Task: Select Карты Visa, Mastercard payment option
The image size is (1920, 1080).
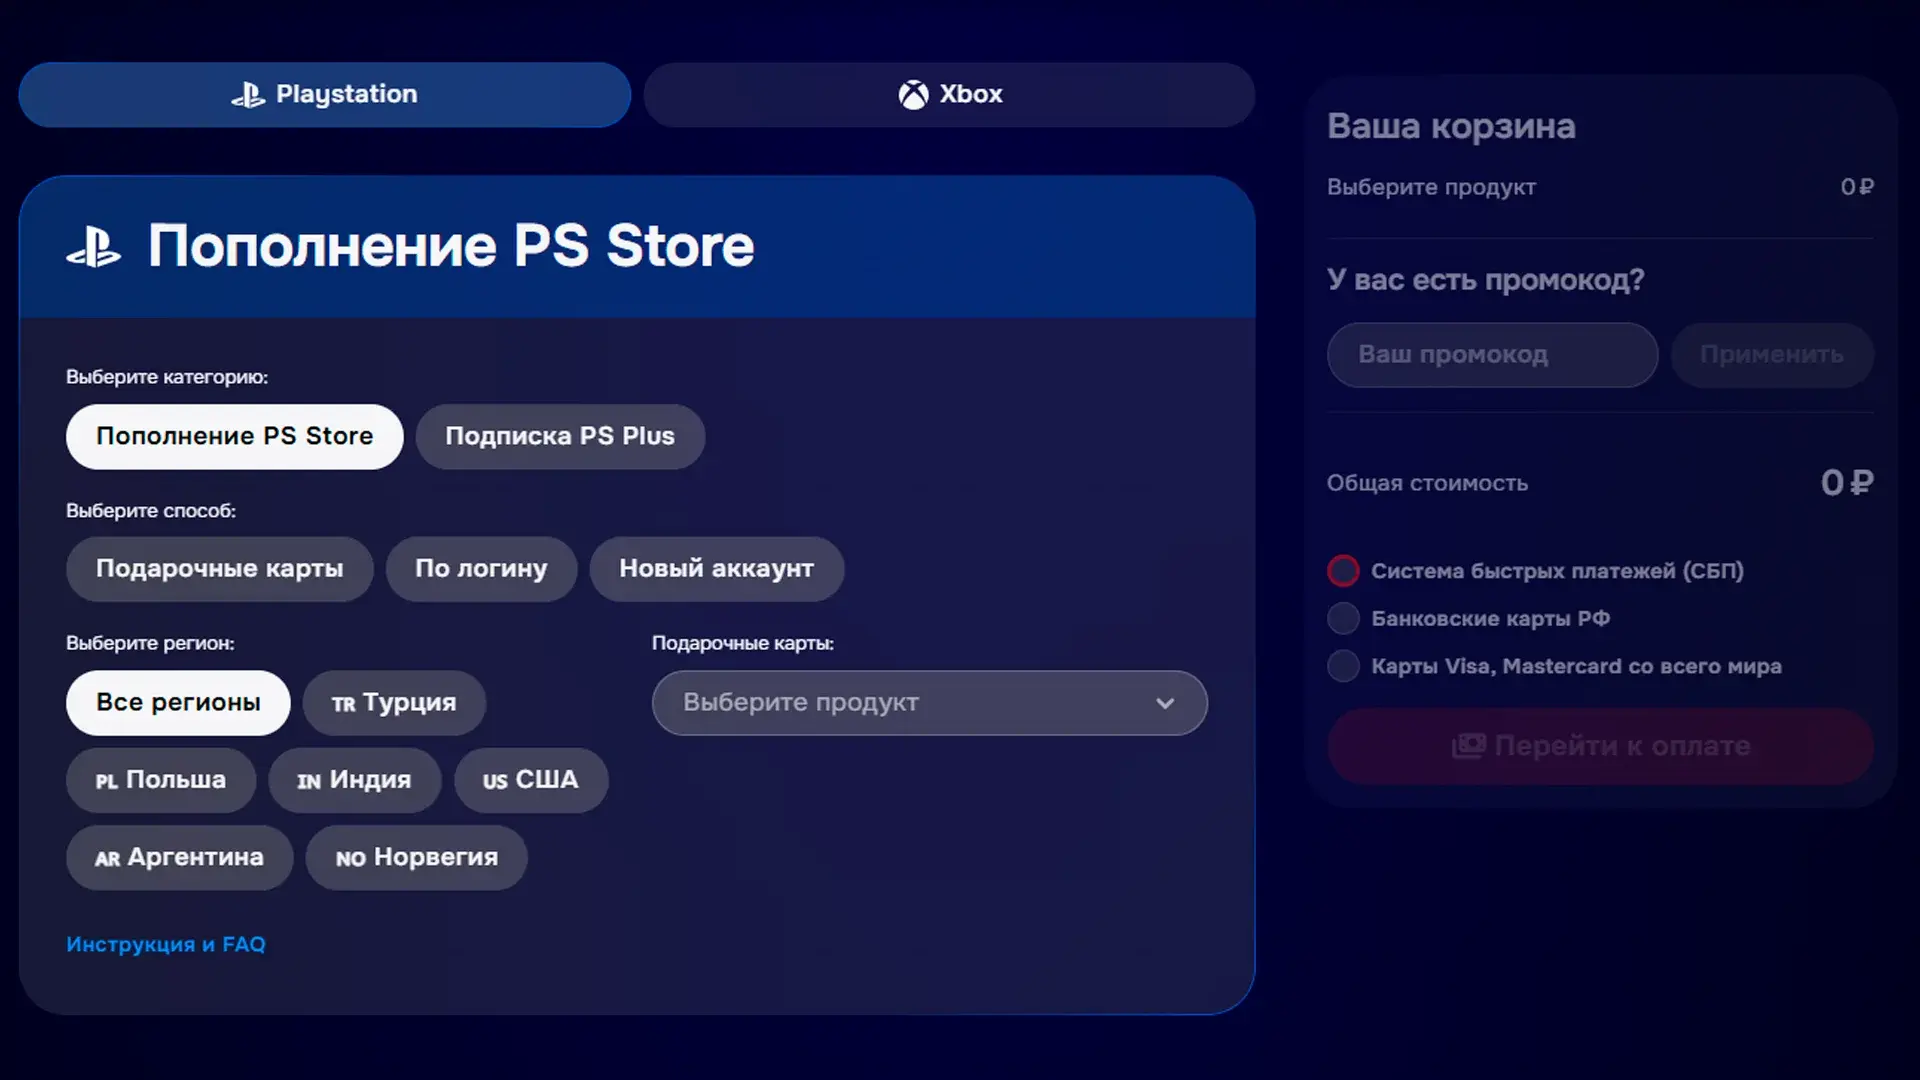Action: (x=1554, y=666)
